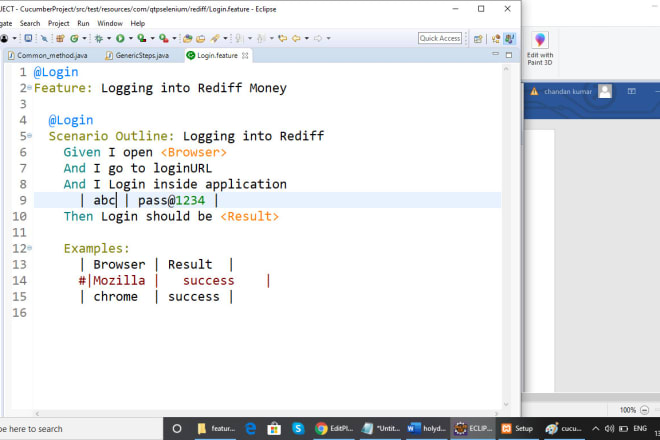Click the Debug bug icon in toolbar
This screenshot has width=660, height=440.
(99, 39)
